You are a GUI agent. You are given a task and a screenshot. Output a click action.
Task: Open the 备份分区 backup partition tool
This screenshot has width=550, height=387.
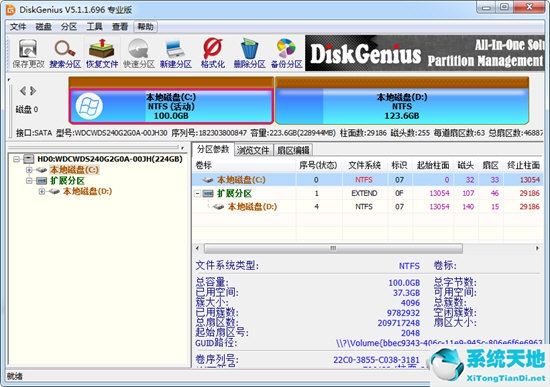coord(287,53)
